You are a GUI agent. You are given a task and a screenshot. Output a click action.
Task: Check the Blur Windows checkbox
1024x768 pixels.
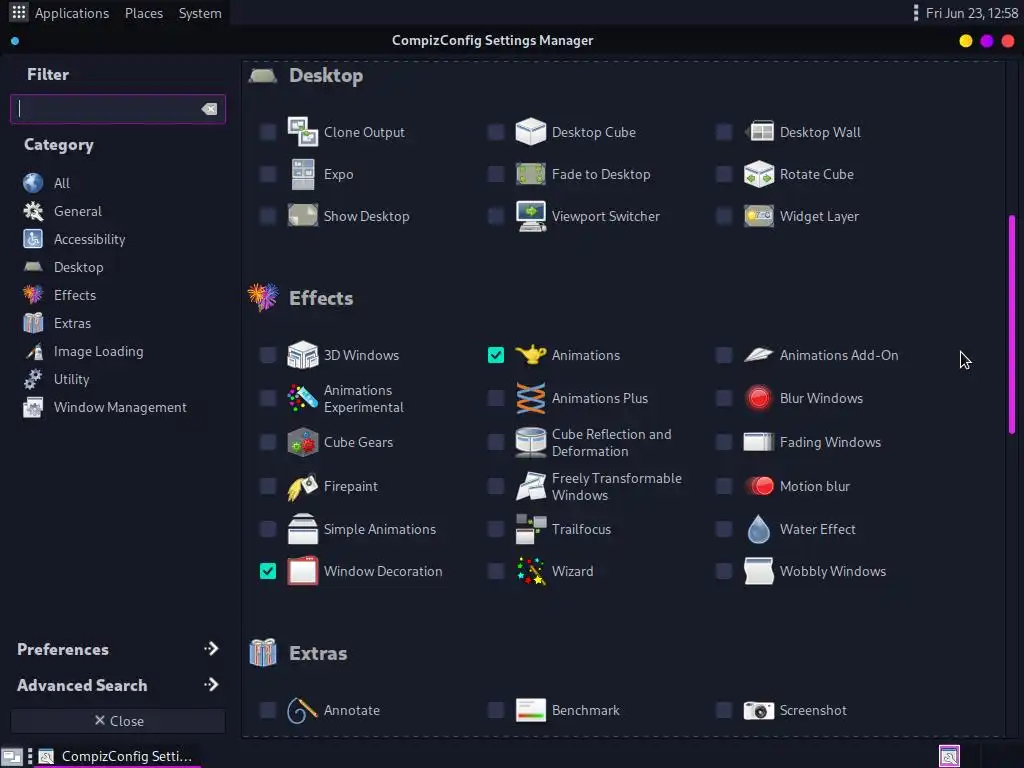click(724, 398)
